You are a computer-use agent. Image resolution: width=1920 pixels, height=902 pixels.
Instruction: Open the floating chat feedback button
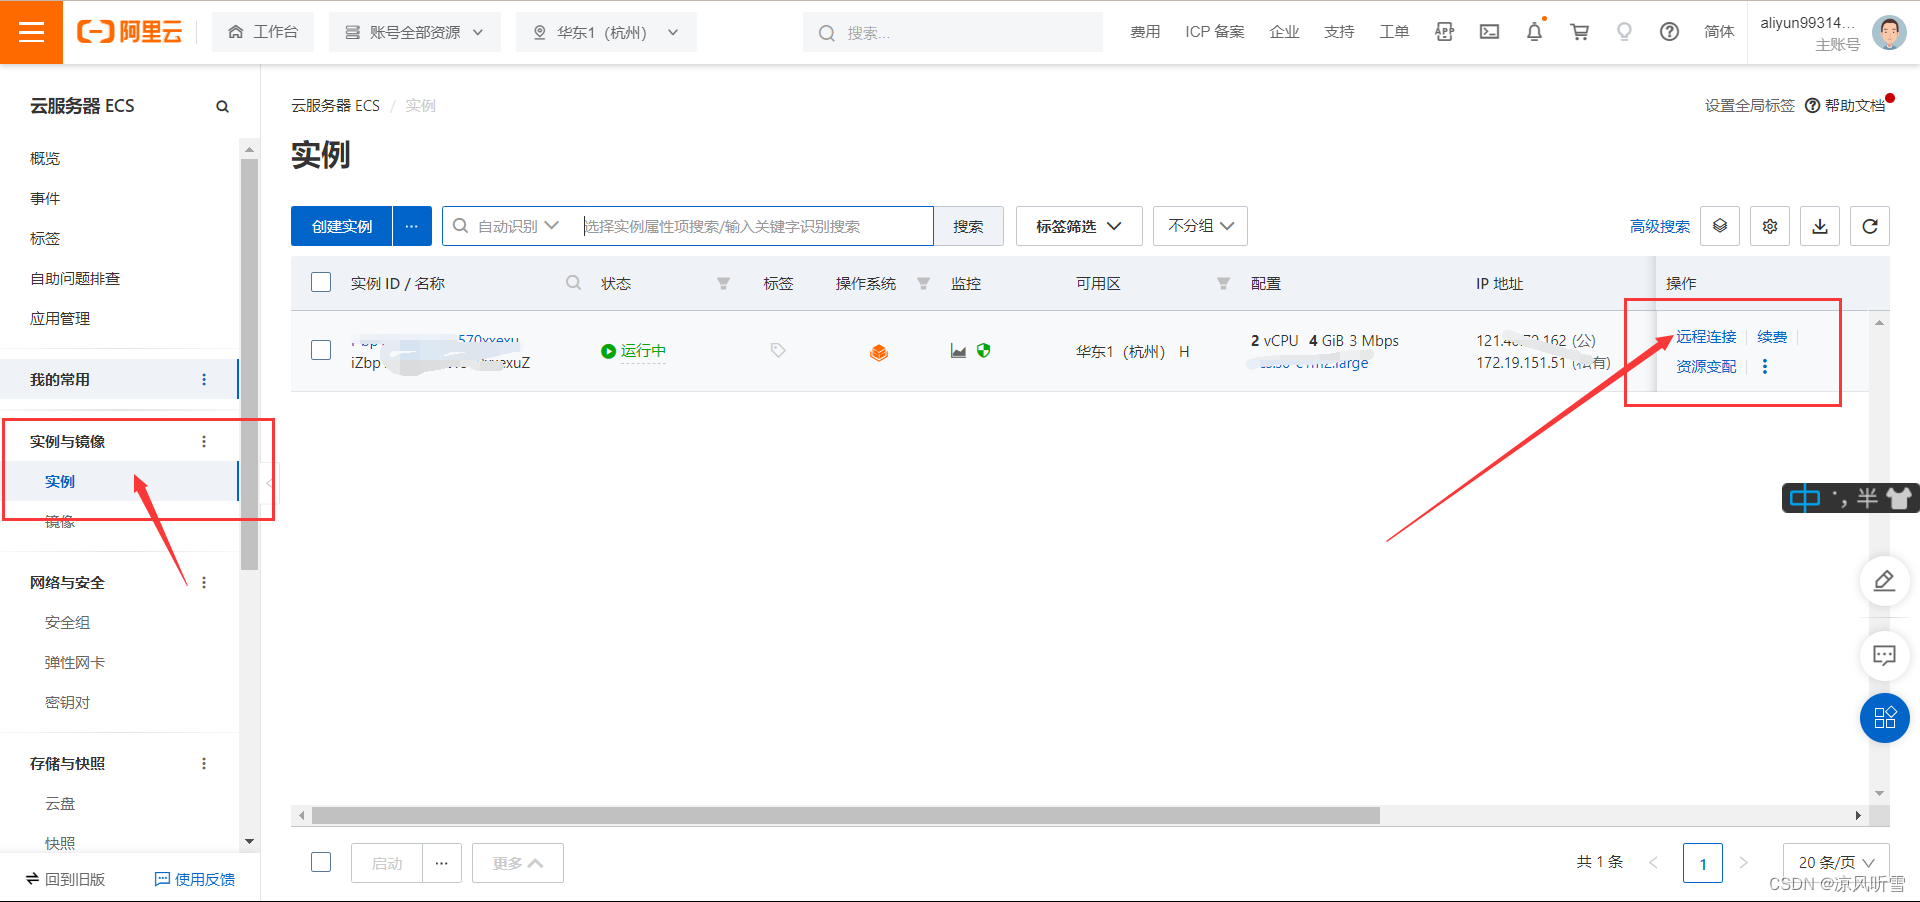tap(1884, 655)
